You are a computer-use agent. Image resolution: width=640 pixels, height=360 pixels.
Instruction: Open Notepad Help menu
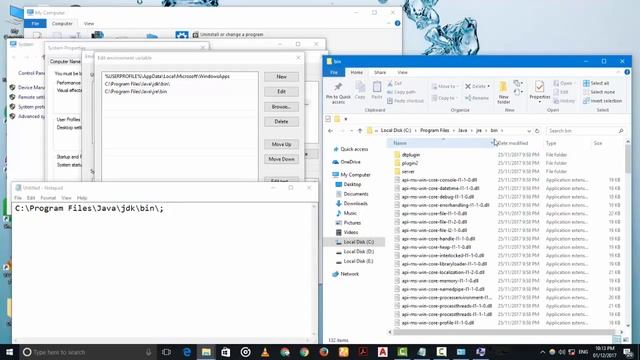[82, 198]
